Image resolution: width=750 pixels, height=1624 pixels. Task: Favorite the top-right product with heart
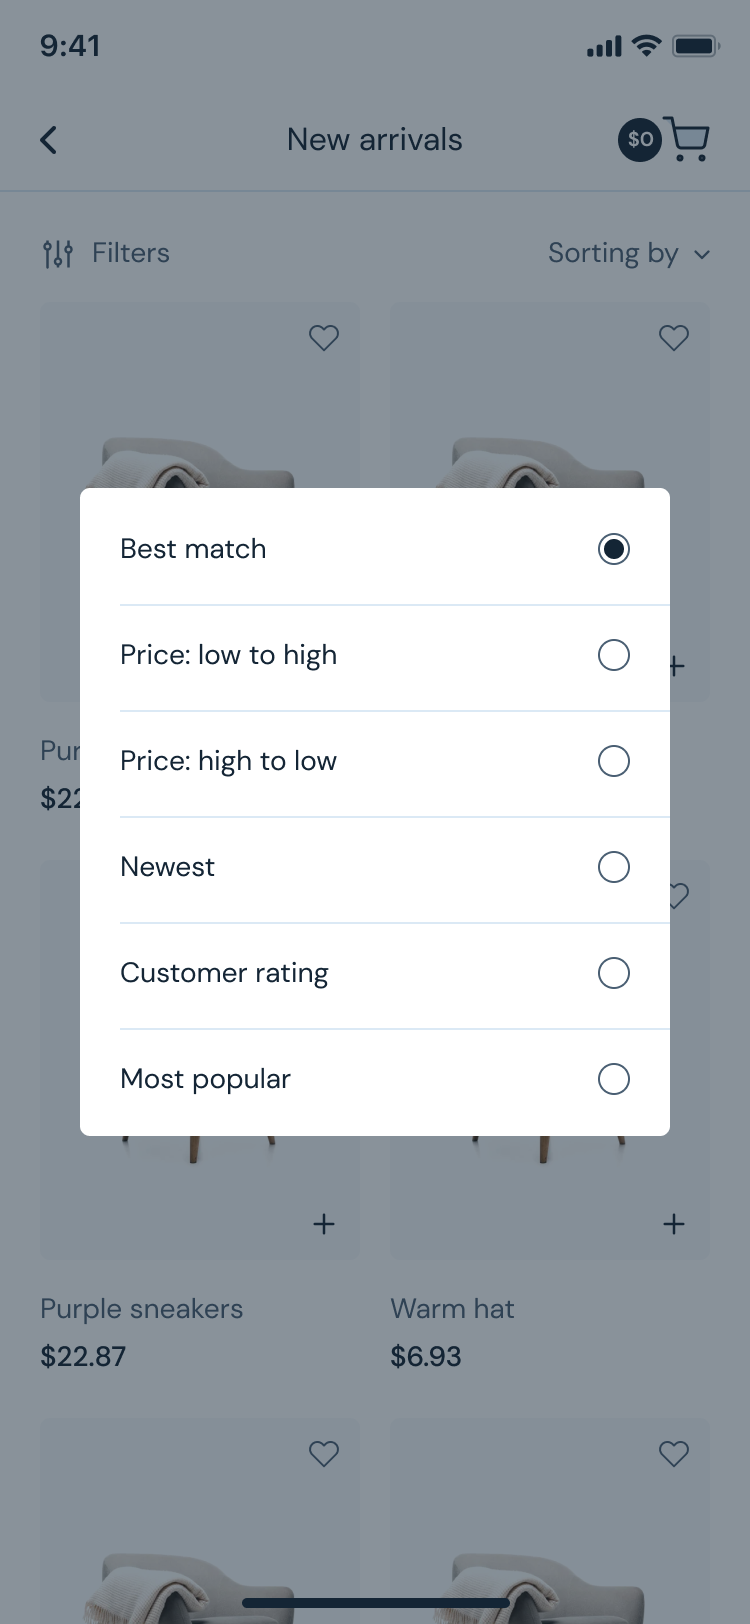click(x=673, y=338)
